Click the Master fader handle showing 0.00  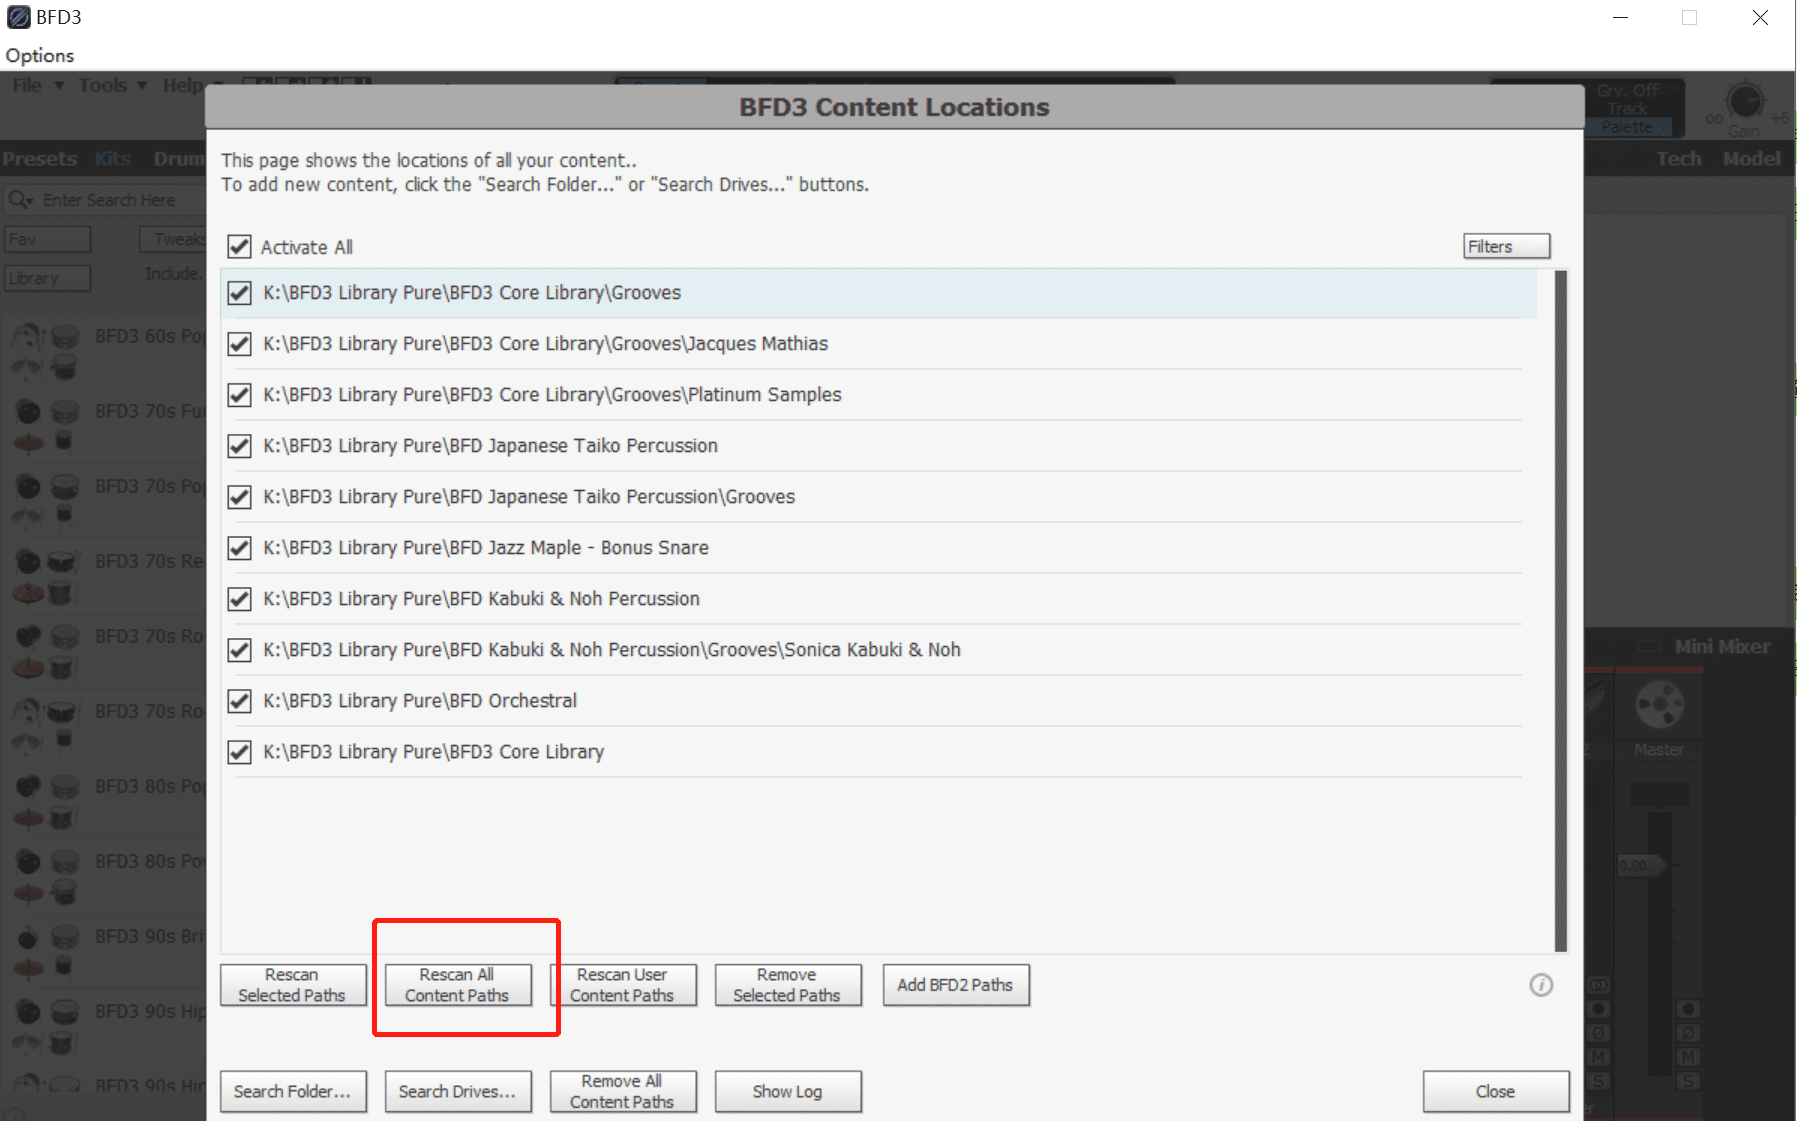1642,865
